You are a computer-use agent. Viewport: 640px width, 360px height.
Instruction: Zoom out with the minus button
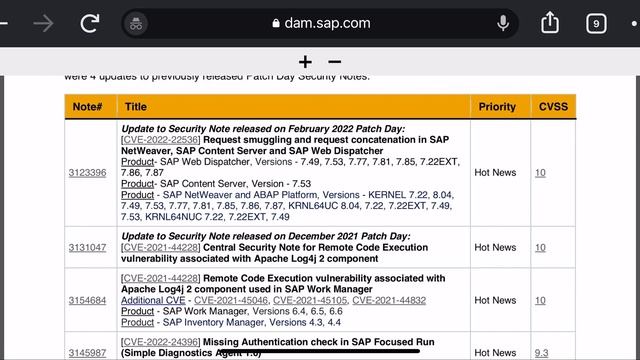coord(334,62)
